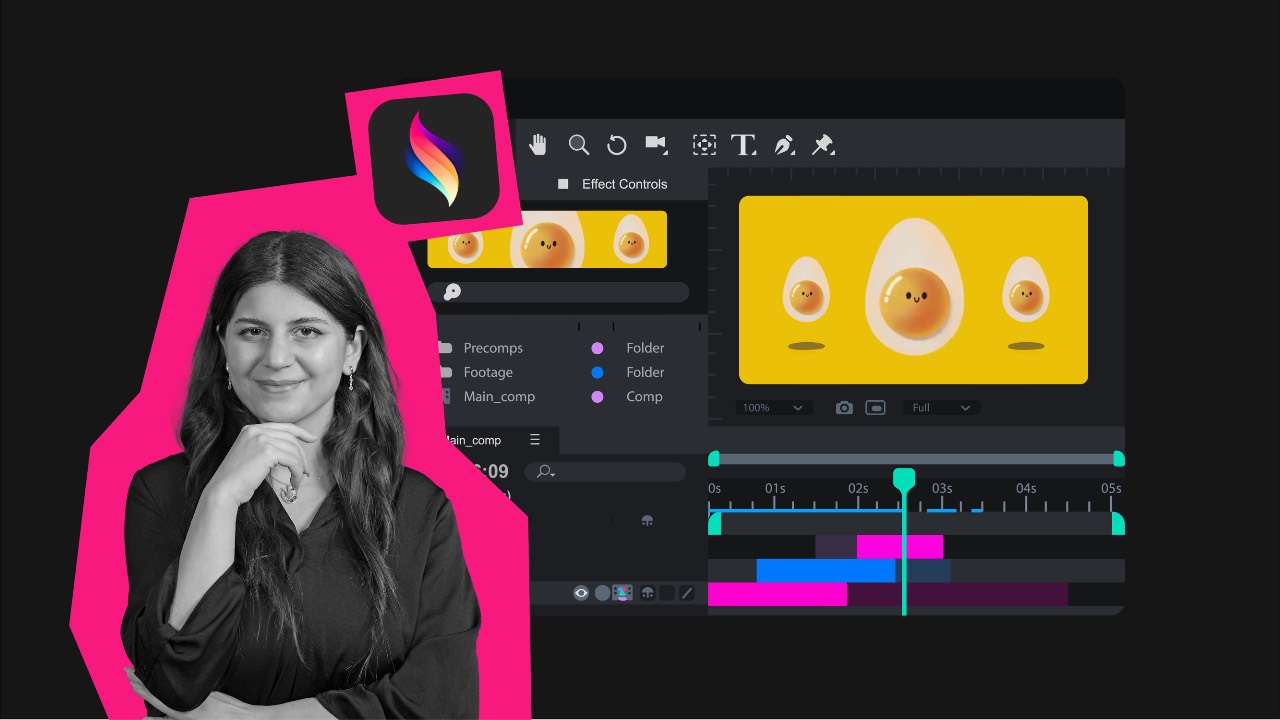The width and height of the screenshot is (1280, 720).
Task: Click the project panel search field
Action: [x=558, y=292]
